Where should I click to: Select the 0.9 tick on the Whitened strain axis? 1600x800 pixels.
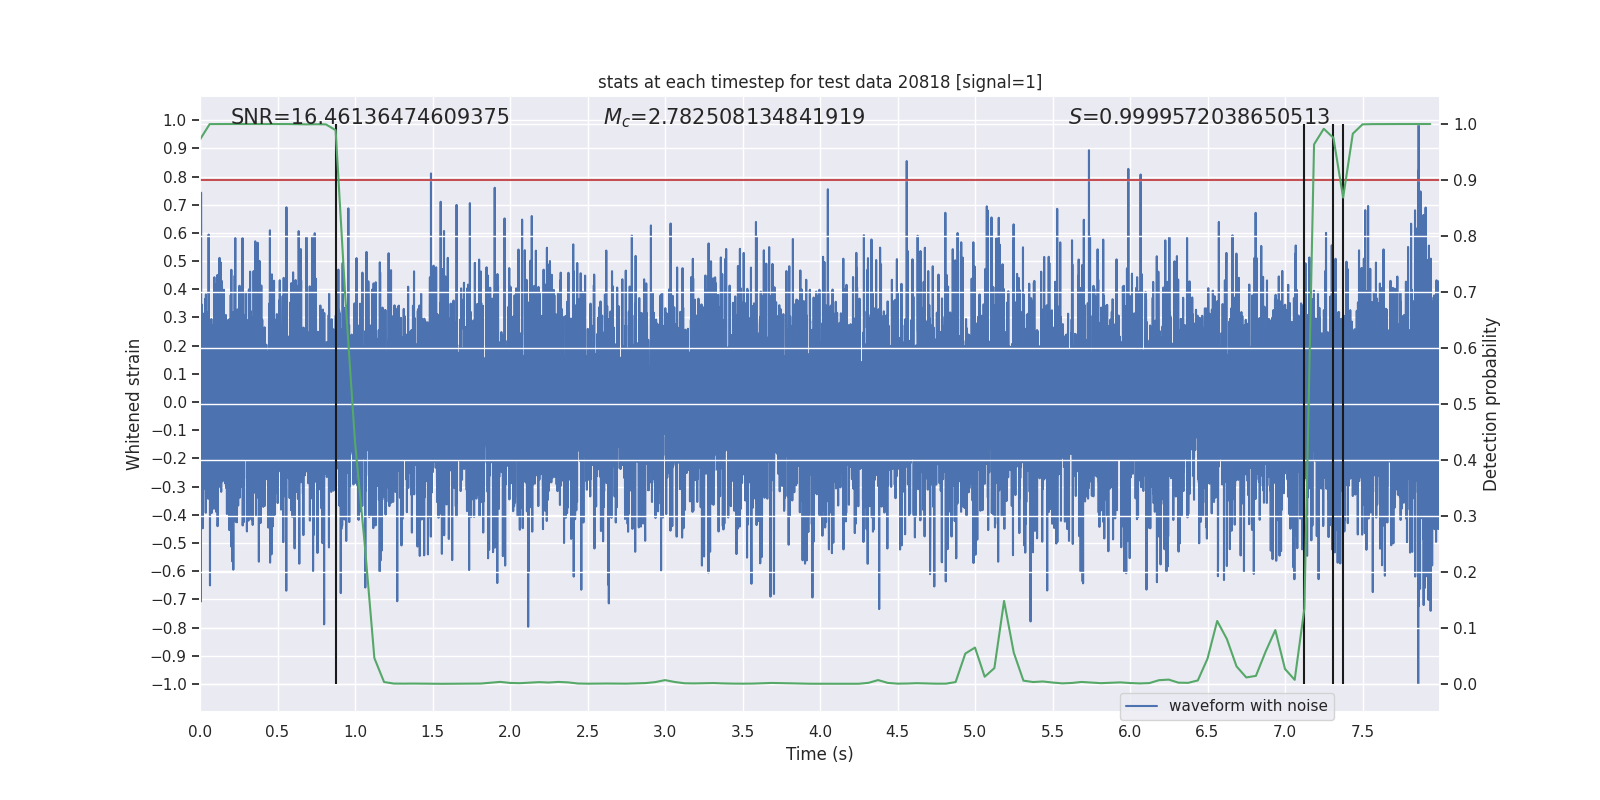(175, 148)
